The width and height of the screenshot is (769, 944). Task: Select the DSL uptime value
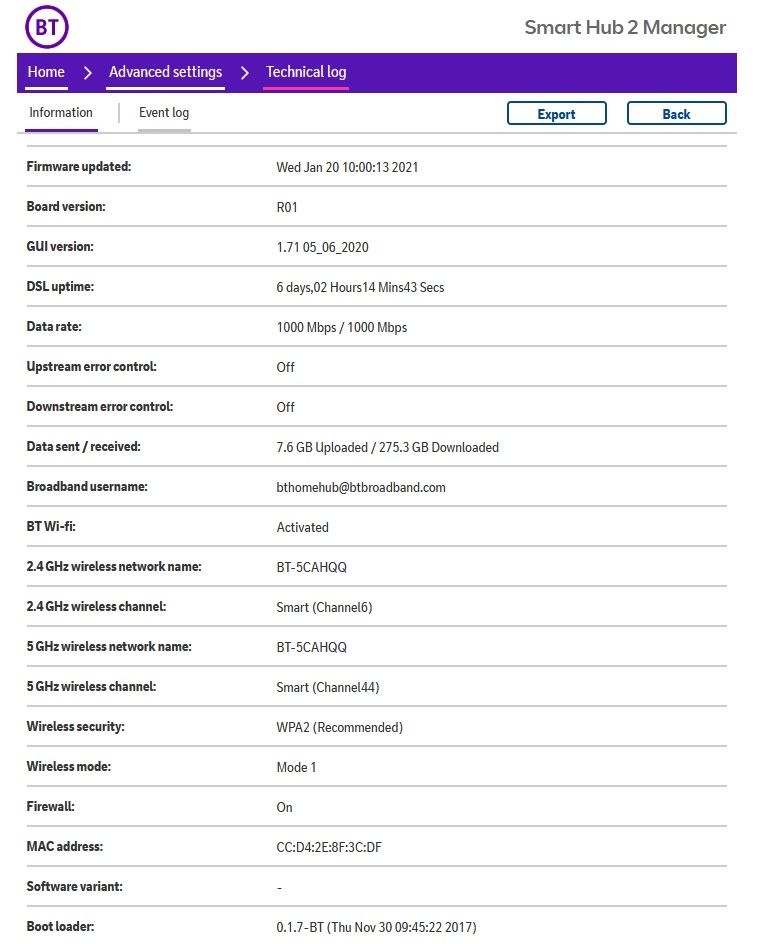(x=360, y=287)
